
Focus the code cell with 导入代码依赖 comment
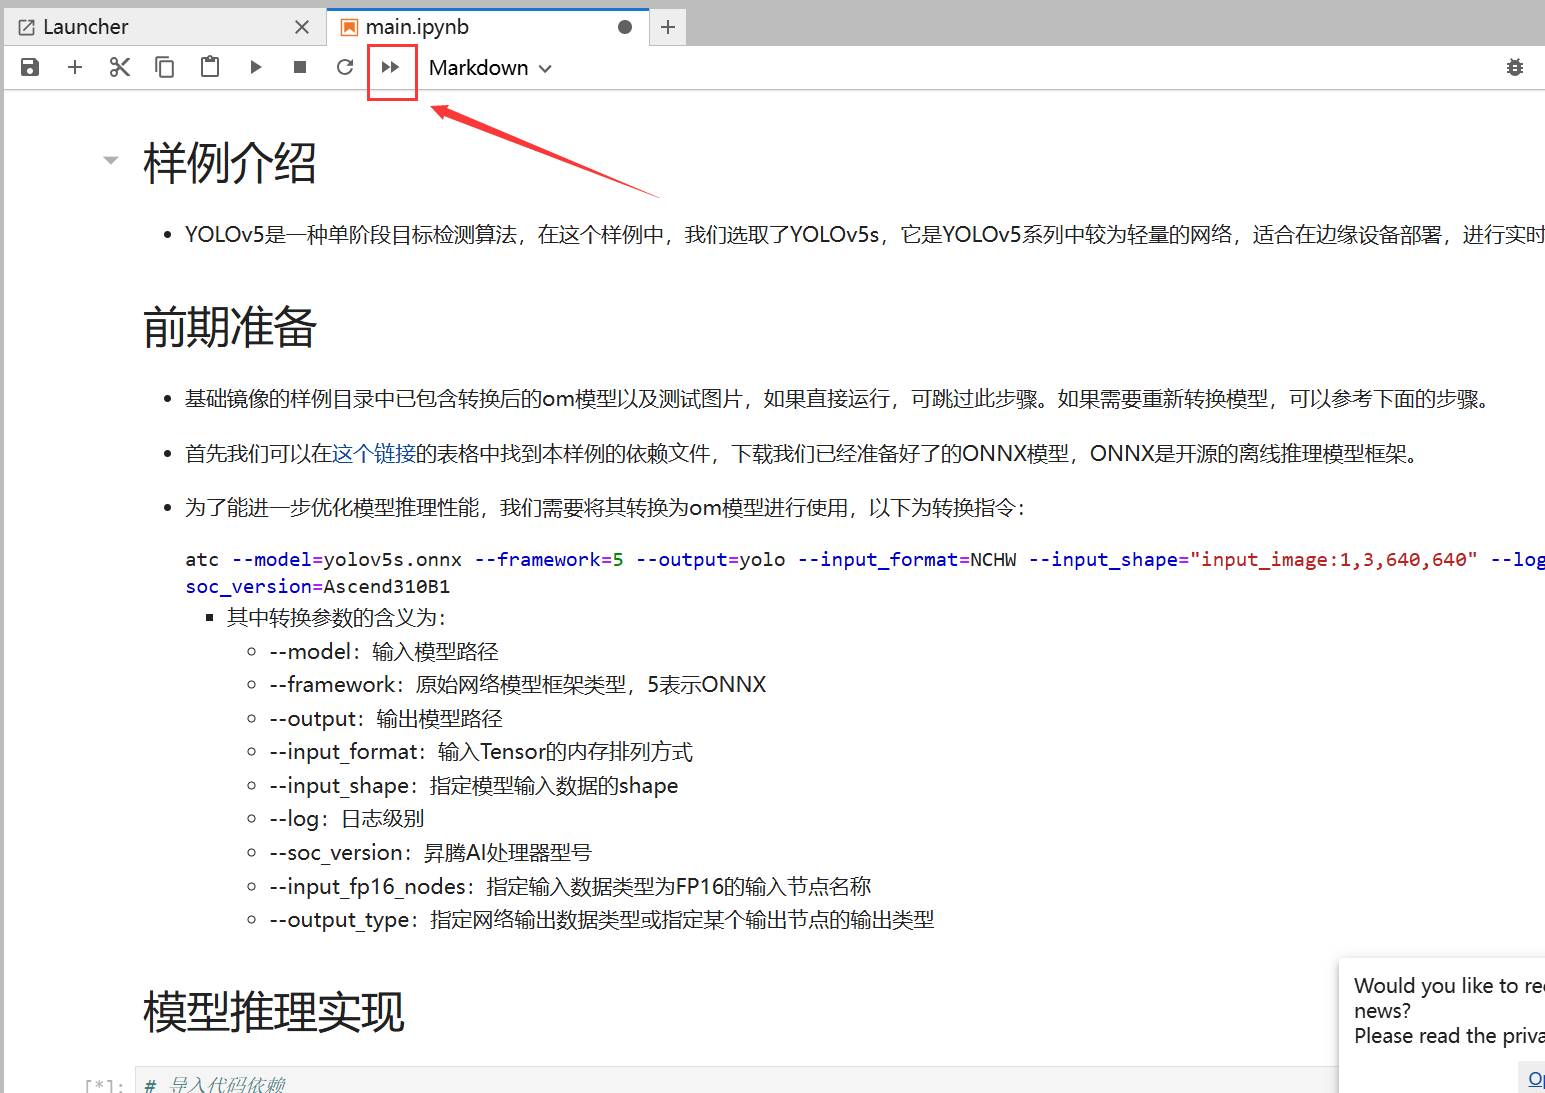click(737, 1081)
